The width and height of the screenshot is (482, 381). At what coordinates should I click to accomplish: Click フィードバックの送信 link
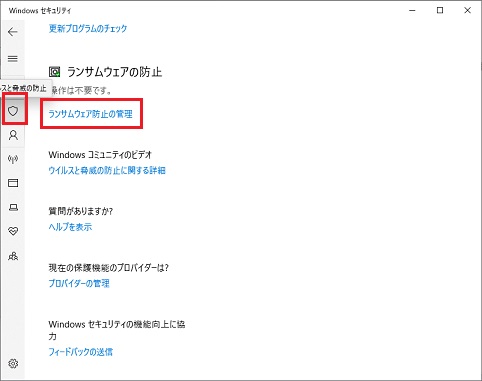(x=81, y=352)
